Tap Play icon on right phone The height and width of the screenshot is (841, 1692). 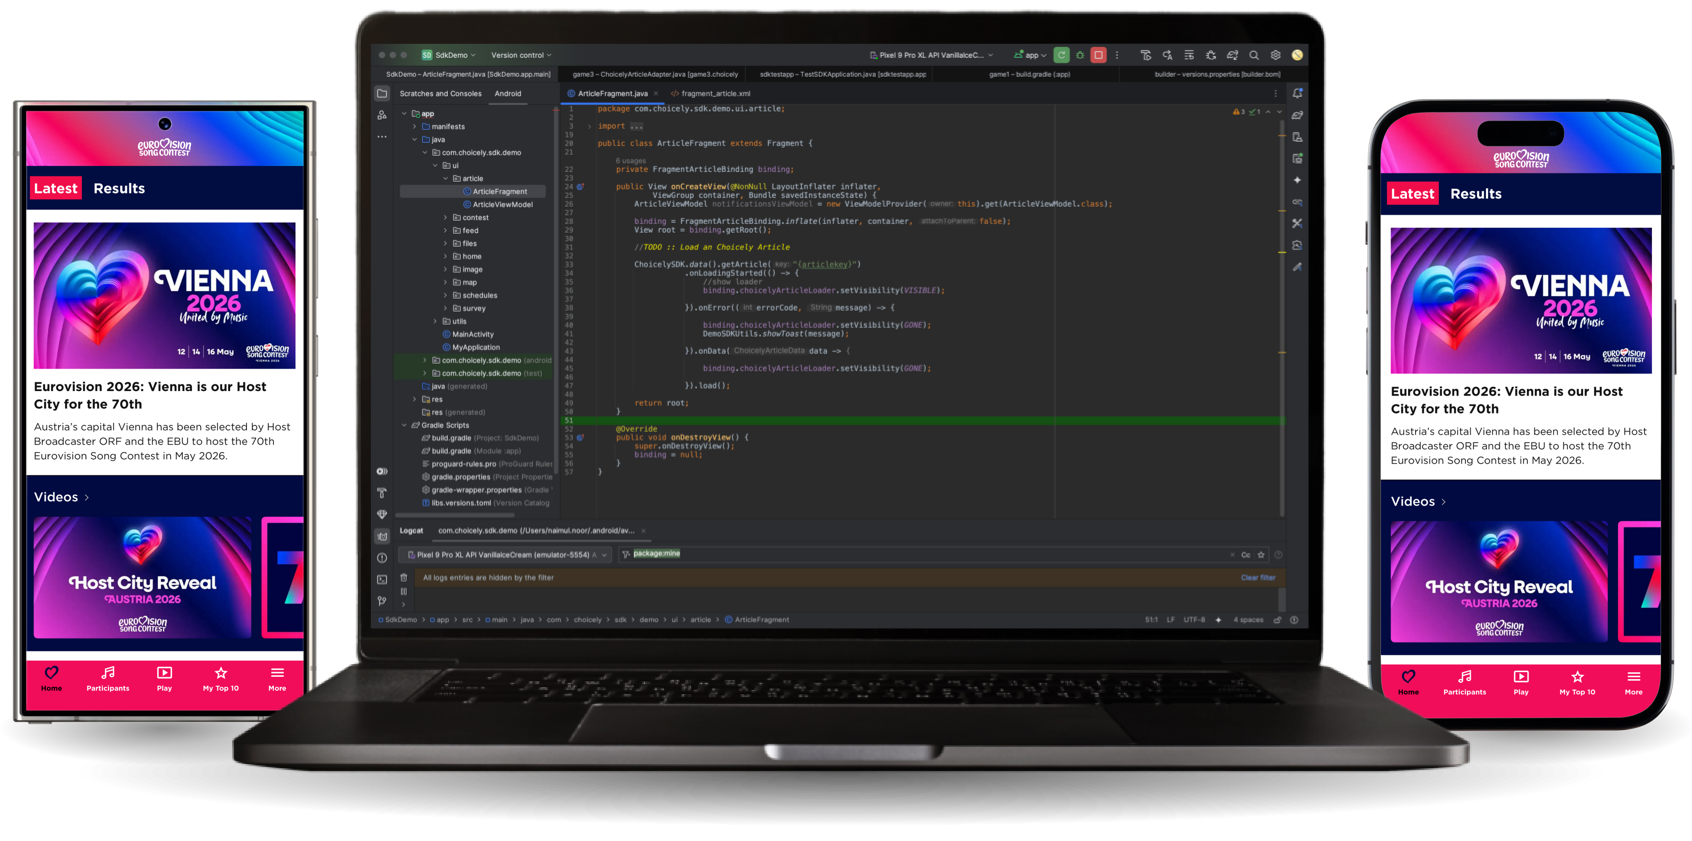pyautogui.click(x=1520, y=677)
